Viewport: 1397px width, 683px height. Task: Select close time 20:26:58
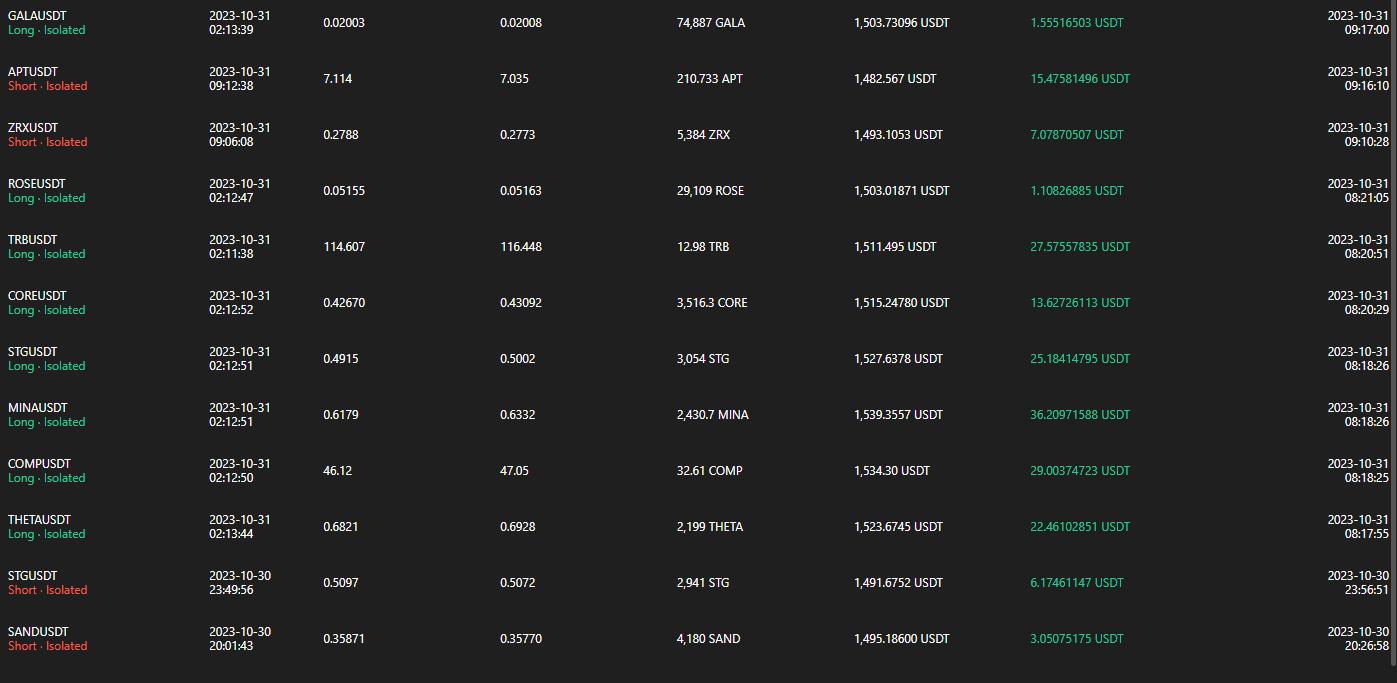(1368, 645)
